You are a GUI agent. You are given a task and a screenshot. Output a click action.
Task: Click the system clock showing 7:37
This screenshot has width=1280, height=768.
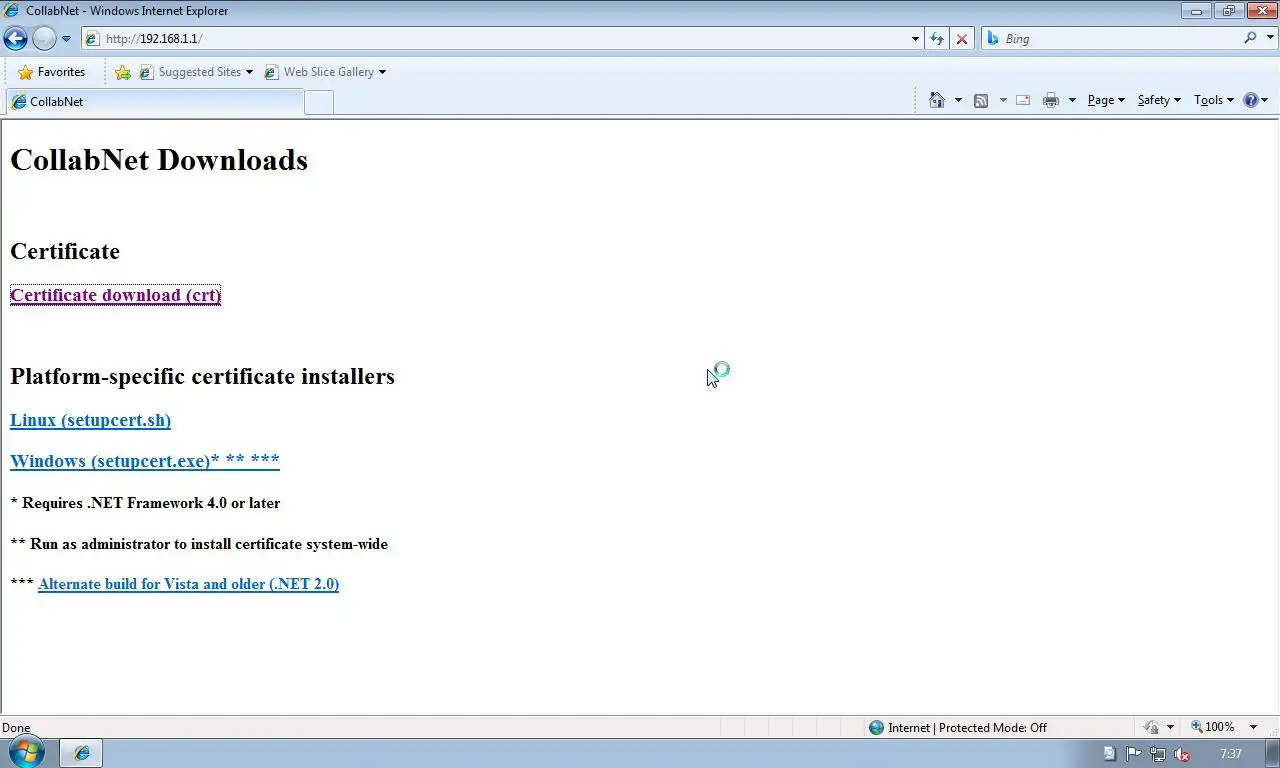click(1230, 754)
